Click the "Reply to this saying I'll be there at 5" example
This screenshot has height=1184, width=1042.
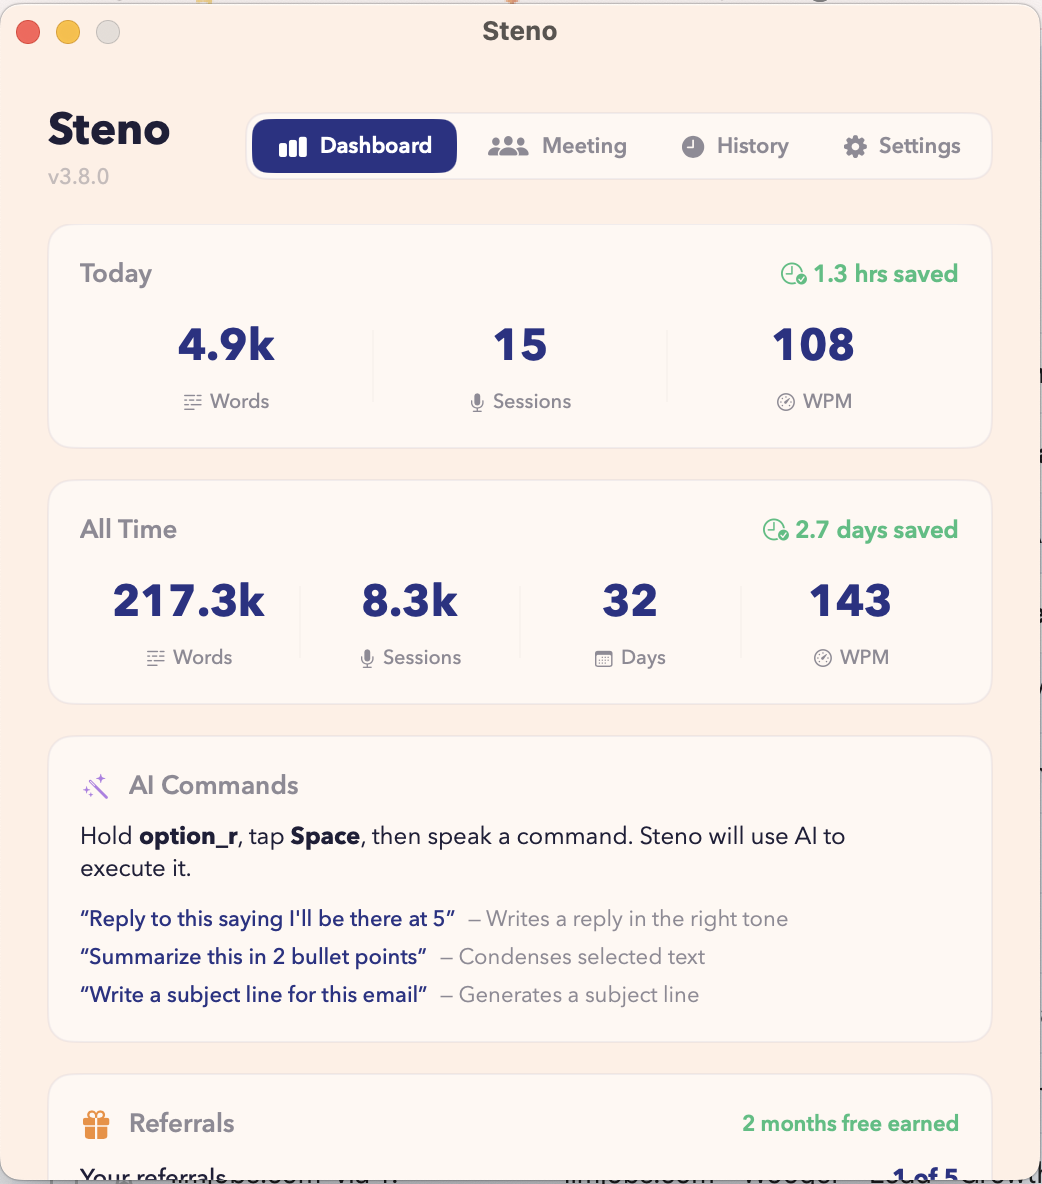(x=268, y=919)
